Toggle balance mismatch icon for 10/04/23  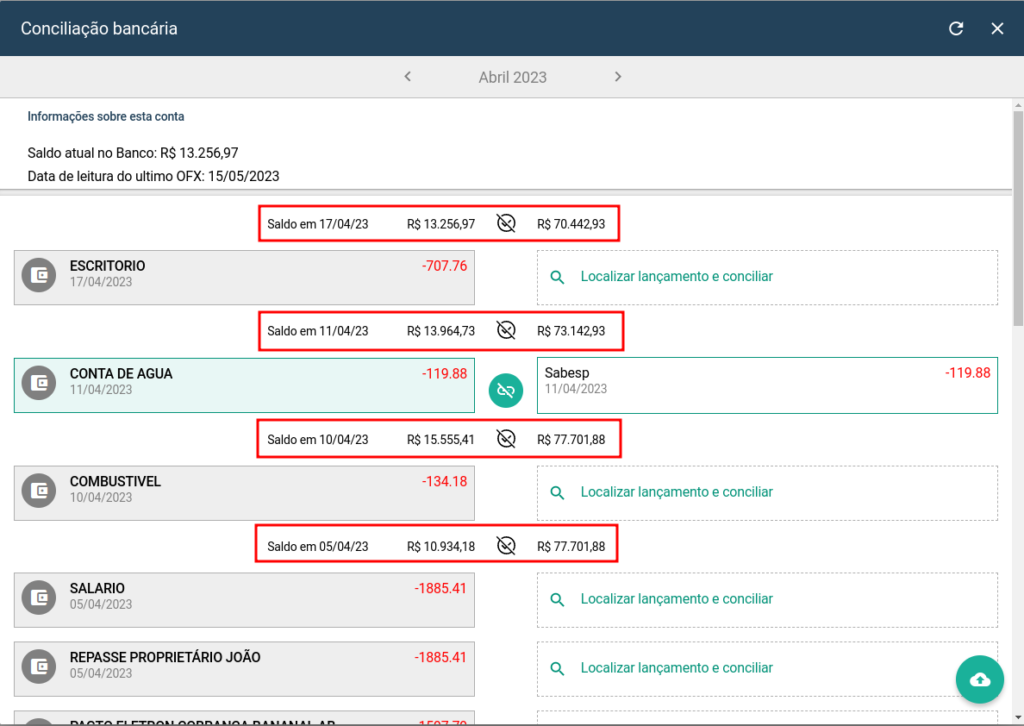(x=506, y=439)
